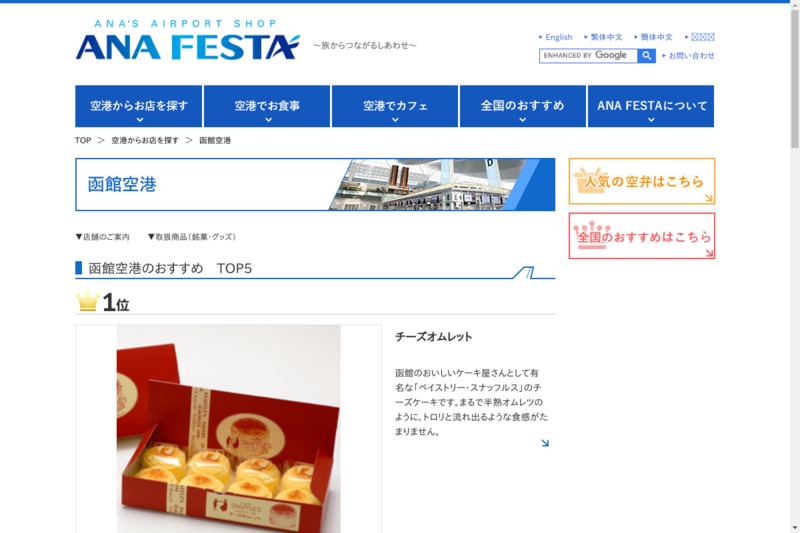This screenshot has height=533, width=800.
Task: Jump to 店舗のご案内 section
Action: click(x=103, y=237)
